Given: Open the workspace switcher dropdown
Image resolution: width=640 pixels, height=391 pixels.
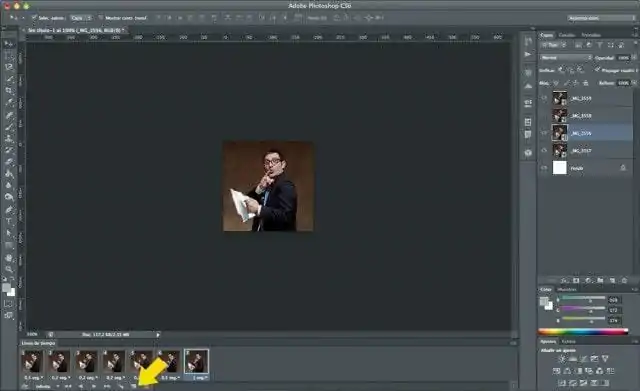Looking at the screenshot, I should click(x=601, y=18).
